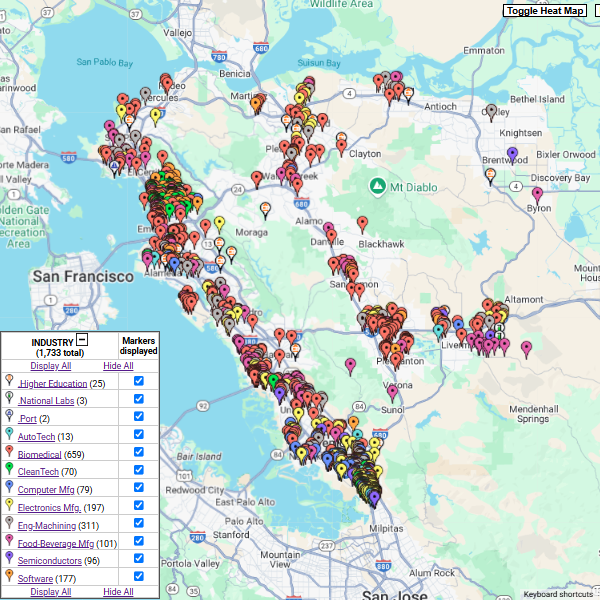
Task: Click Hide All link at legend bottom
Action: coord(118,592)
